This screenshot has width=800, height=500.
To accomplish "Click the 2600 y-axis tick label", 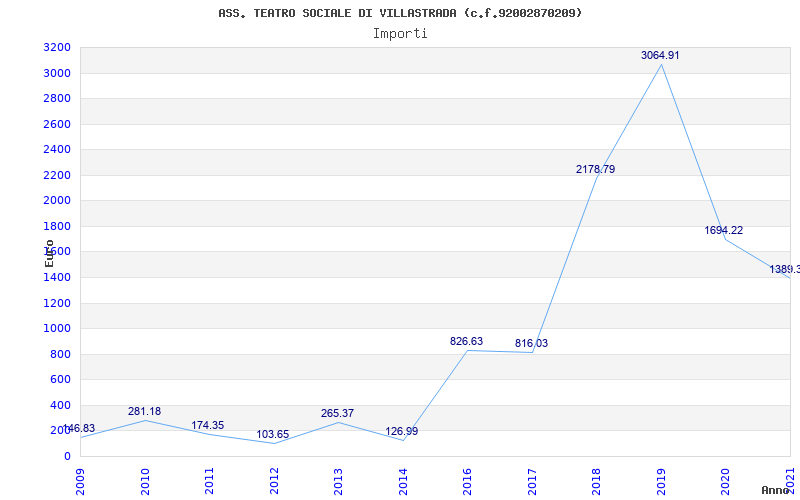I will [57, 124].
